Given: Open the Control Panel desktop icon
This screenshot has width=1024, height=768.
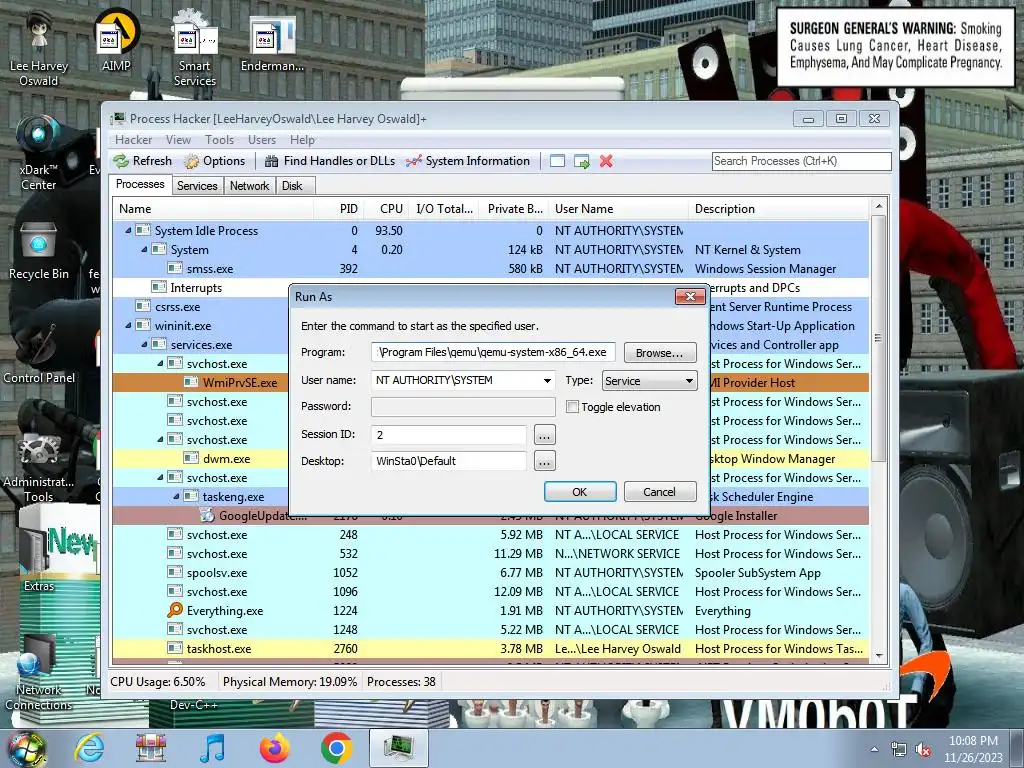Looking at the screenshot, I should (x=39, y=353).
